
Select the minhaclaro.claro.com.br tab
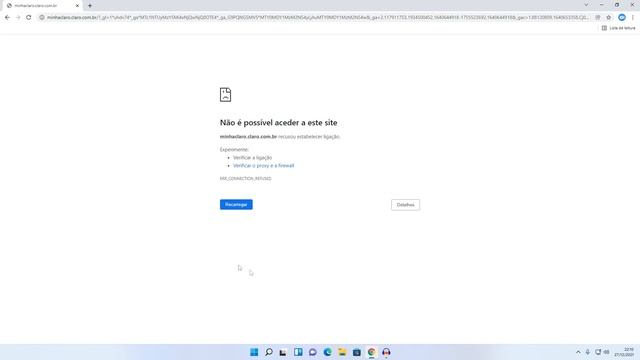click(42, 6)
